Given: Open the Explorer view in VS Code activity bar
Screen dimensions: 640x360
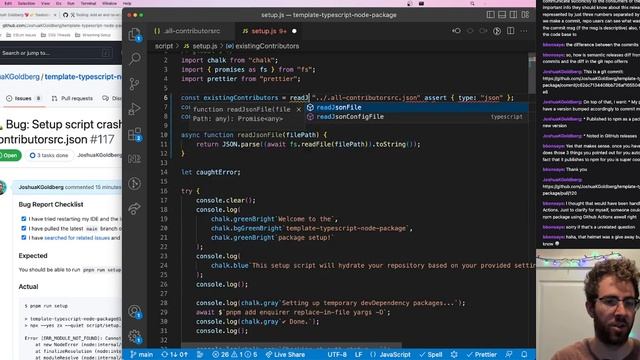Looking at the screenshot, I should tap(134, 34).
